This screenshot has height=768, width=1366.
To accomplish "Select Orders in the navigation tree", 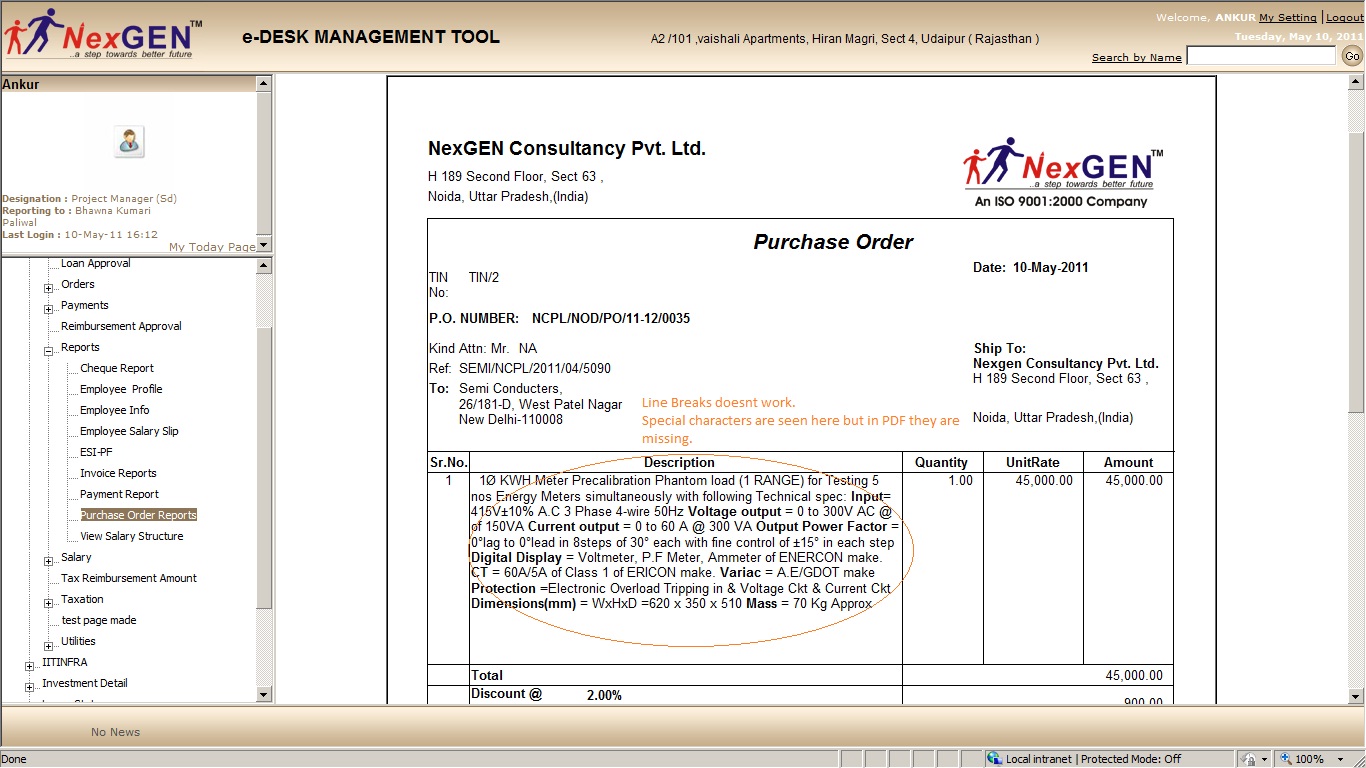I will pyautogui.click(x=78, y=284).
